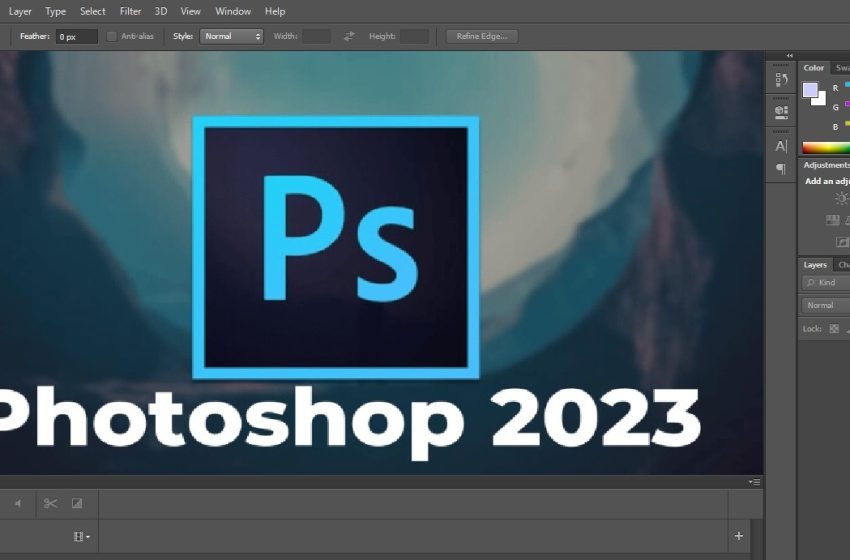Open the Character panel icon
The width and height of the screenshot is (850, 560).
[781, 146]
